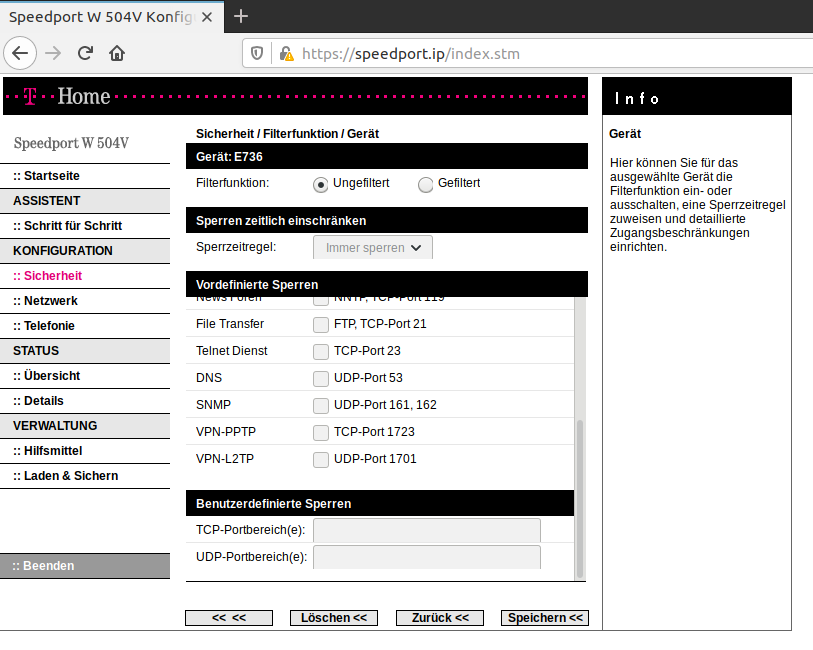Click the 'File Transfer' row label
The height and width of the screenshot is (650, 813).
point(230,324)
